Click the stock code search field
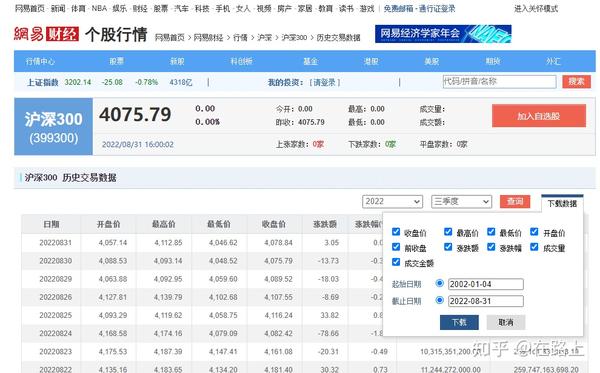This screenshot has width=600, height=373. (499, 81)
